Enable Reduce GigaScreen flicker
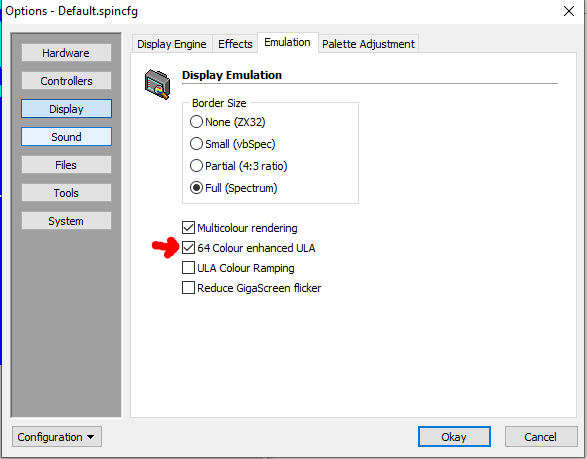Image resolution: width=587 pixels, height=459 pixels. click(x=188, y=288)
